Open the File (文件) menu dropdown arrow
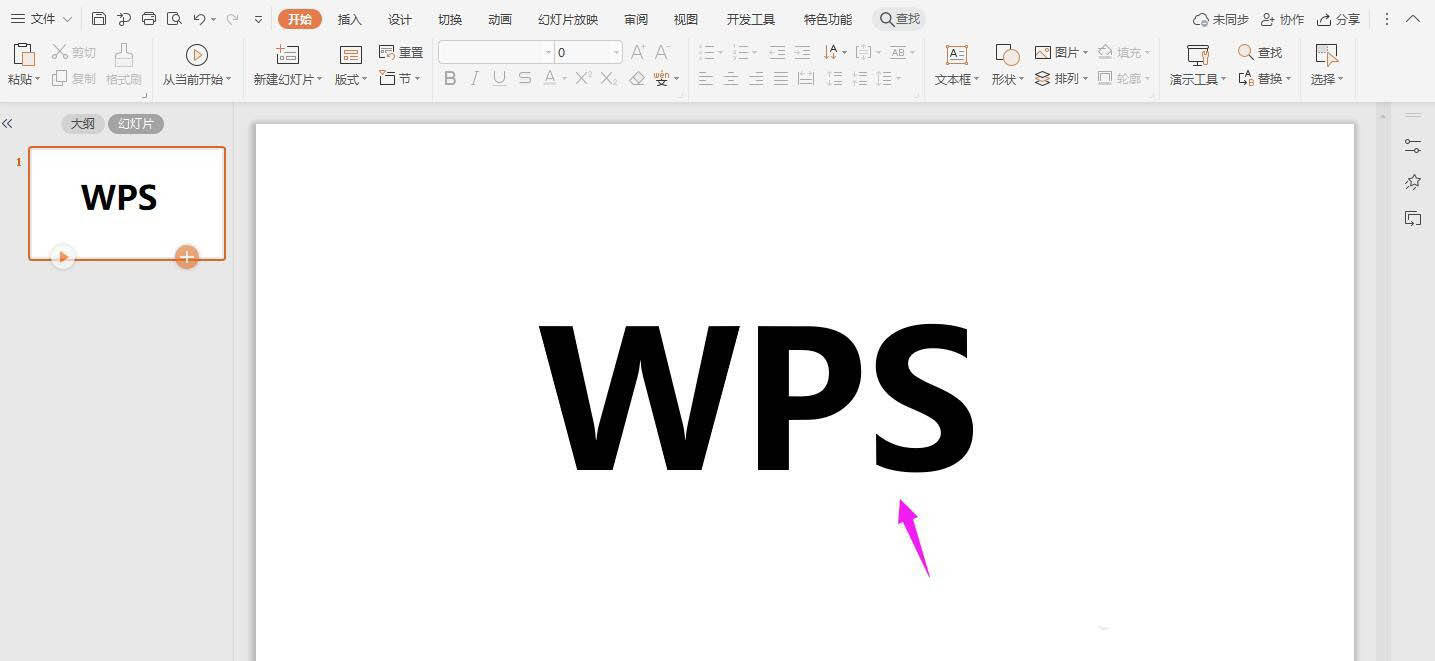This screenshot has width=1435, height=661. pos(67,19)
